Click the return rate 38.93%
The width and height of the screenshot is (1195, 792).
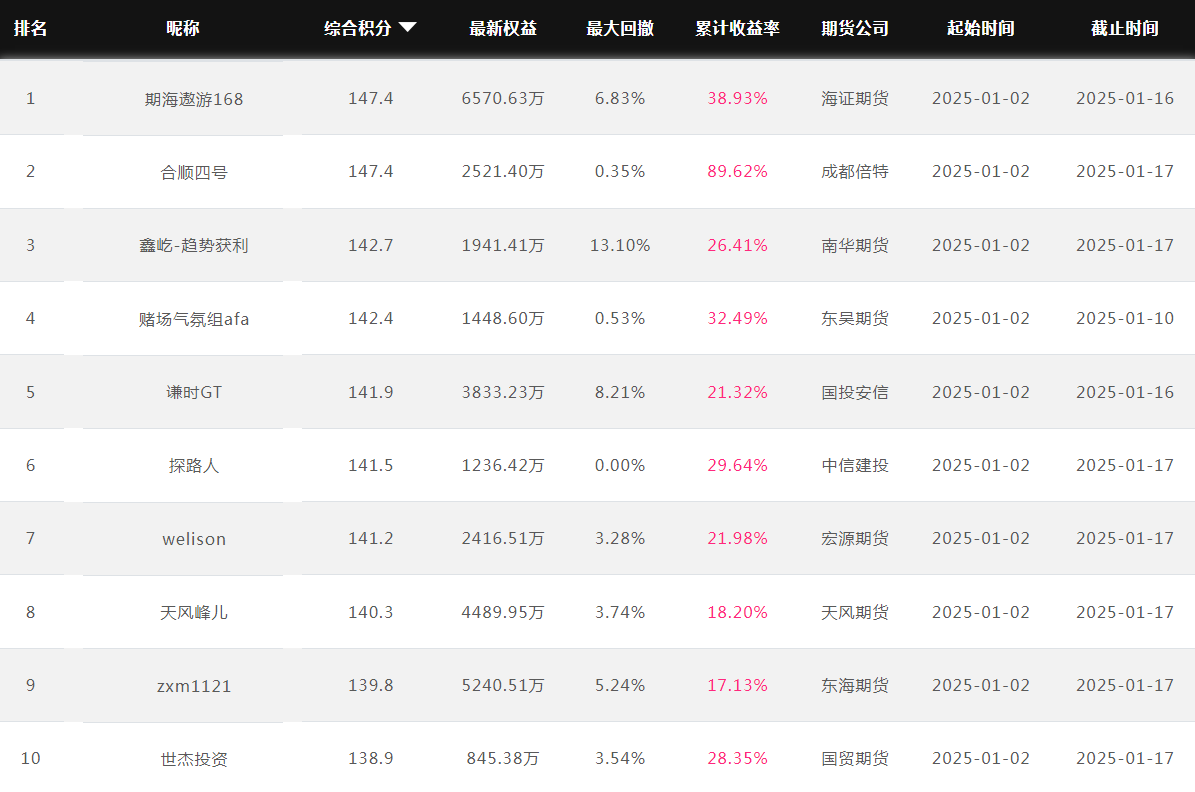coord(737,98)
